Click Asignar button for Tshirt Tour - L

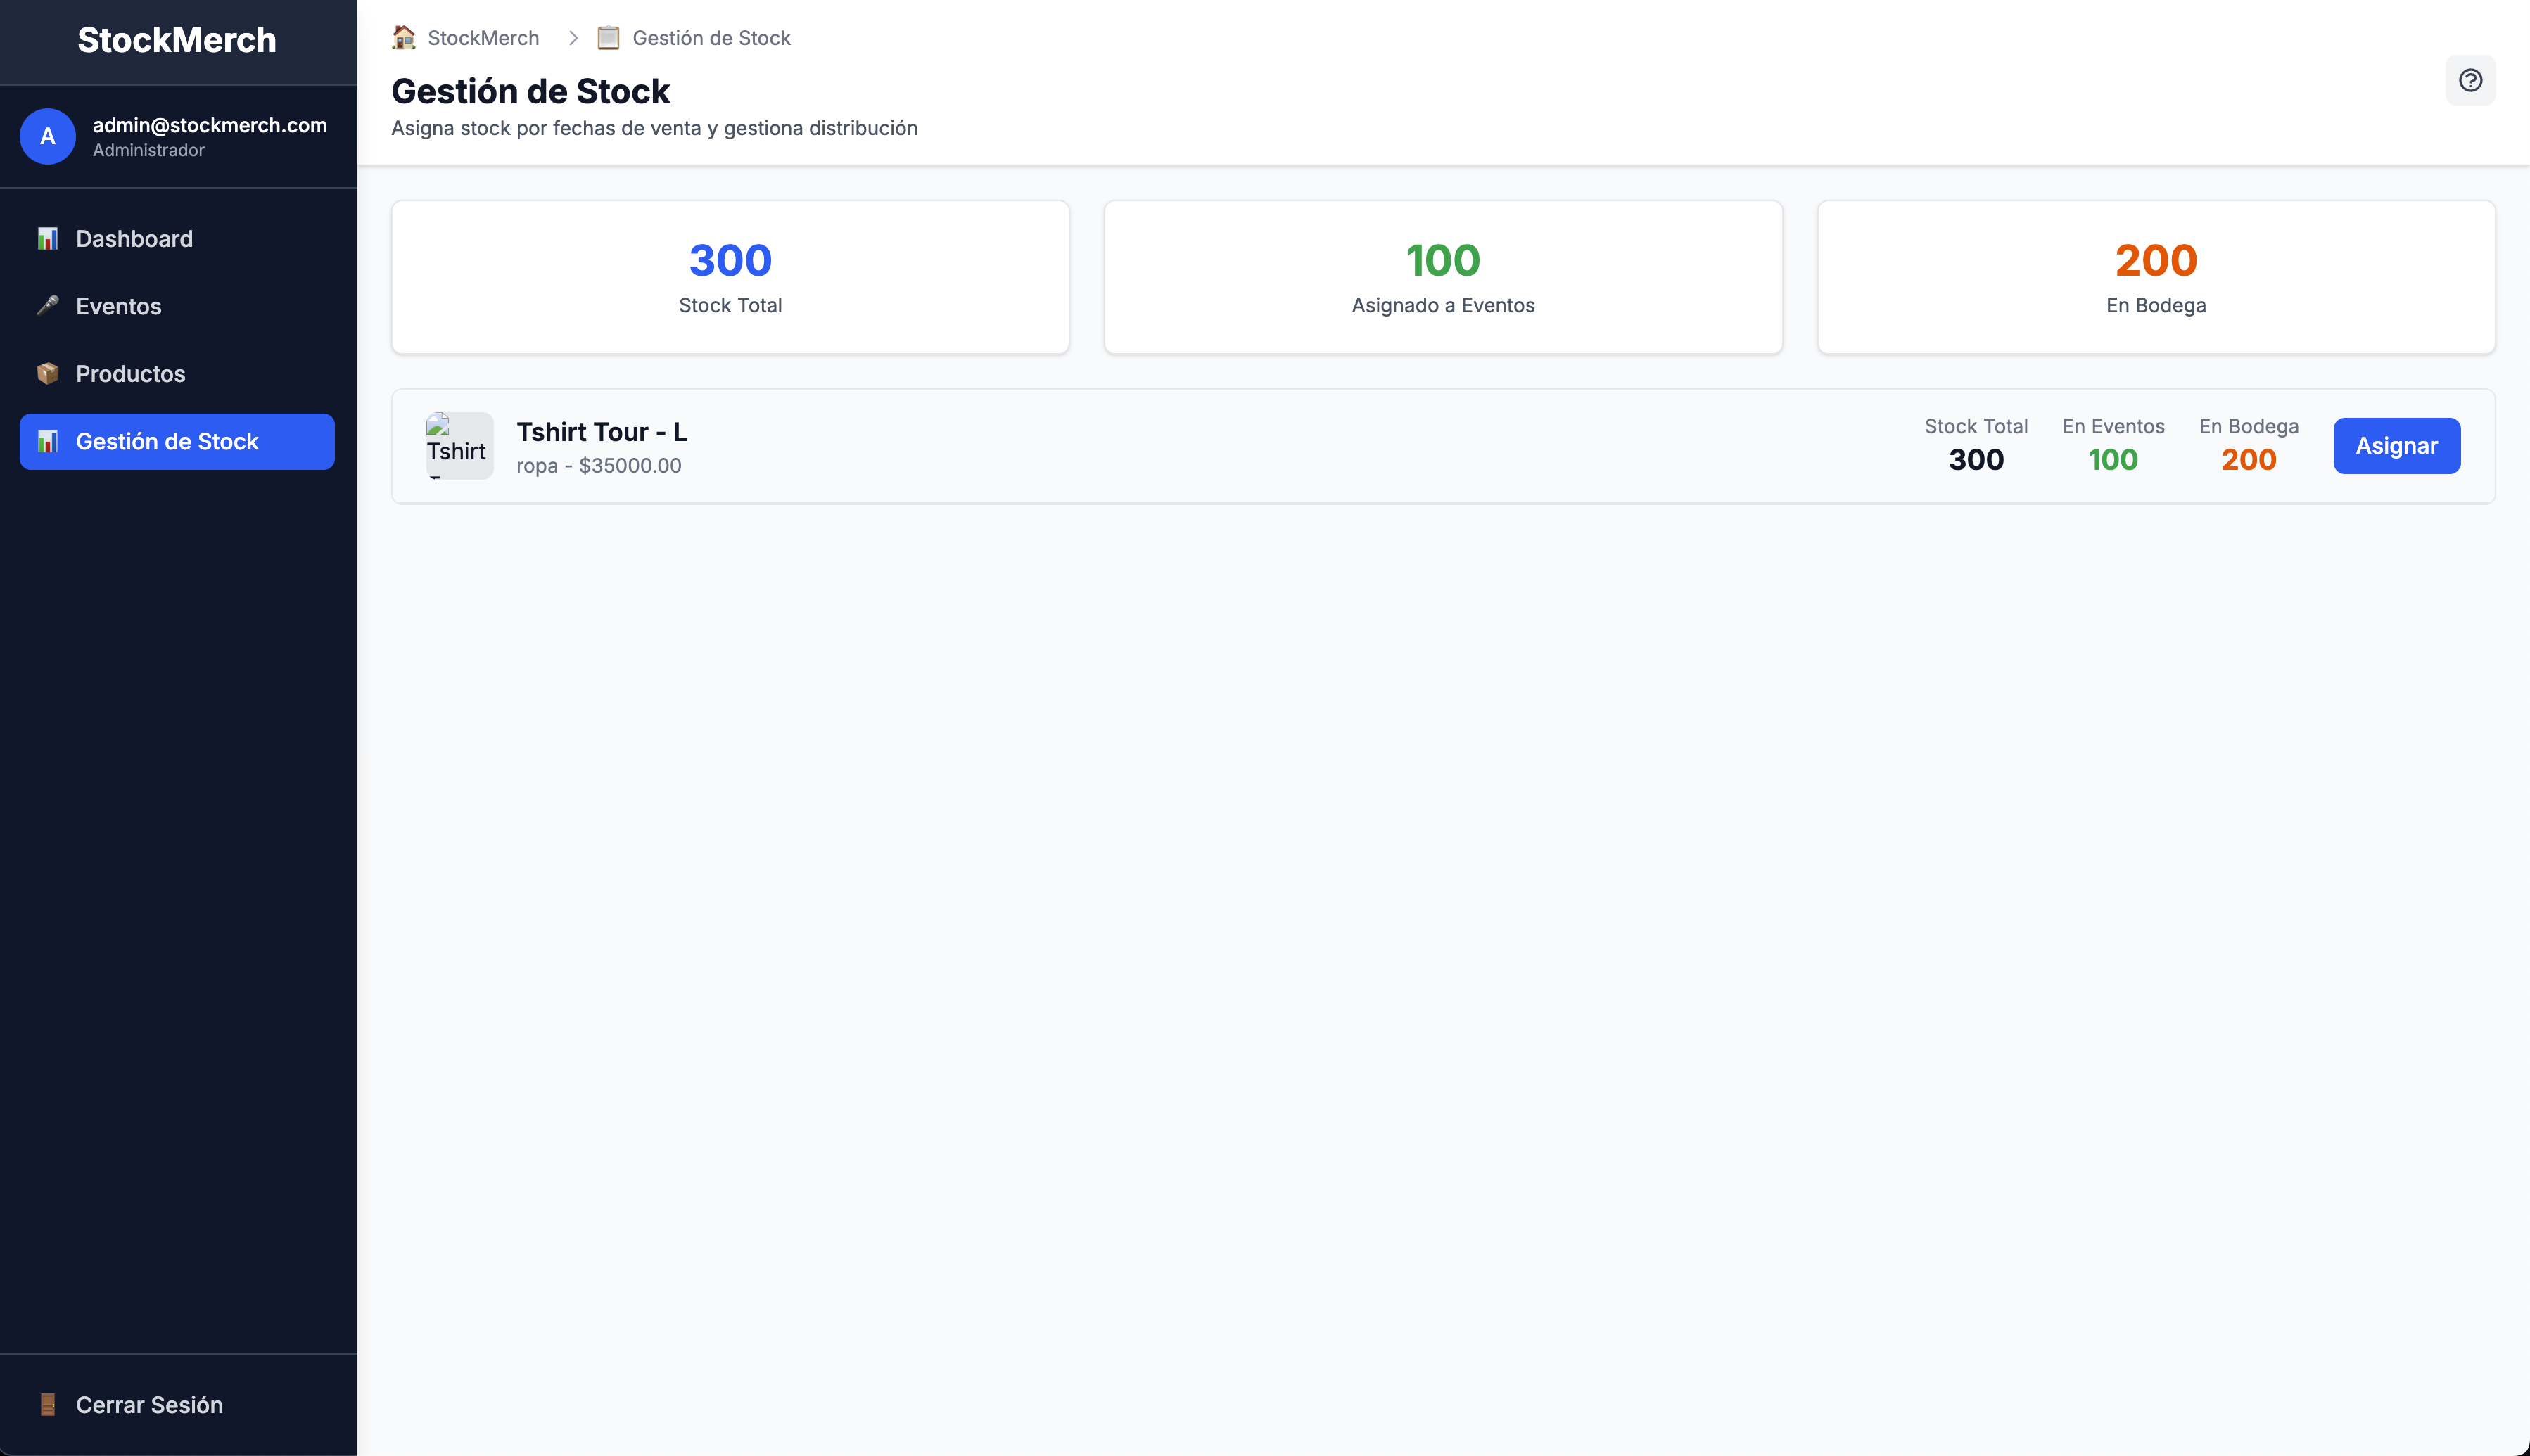(x=2396, y=446)
